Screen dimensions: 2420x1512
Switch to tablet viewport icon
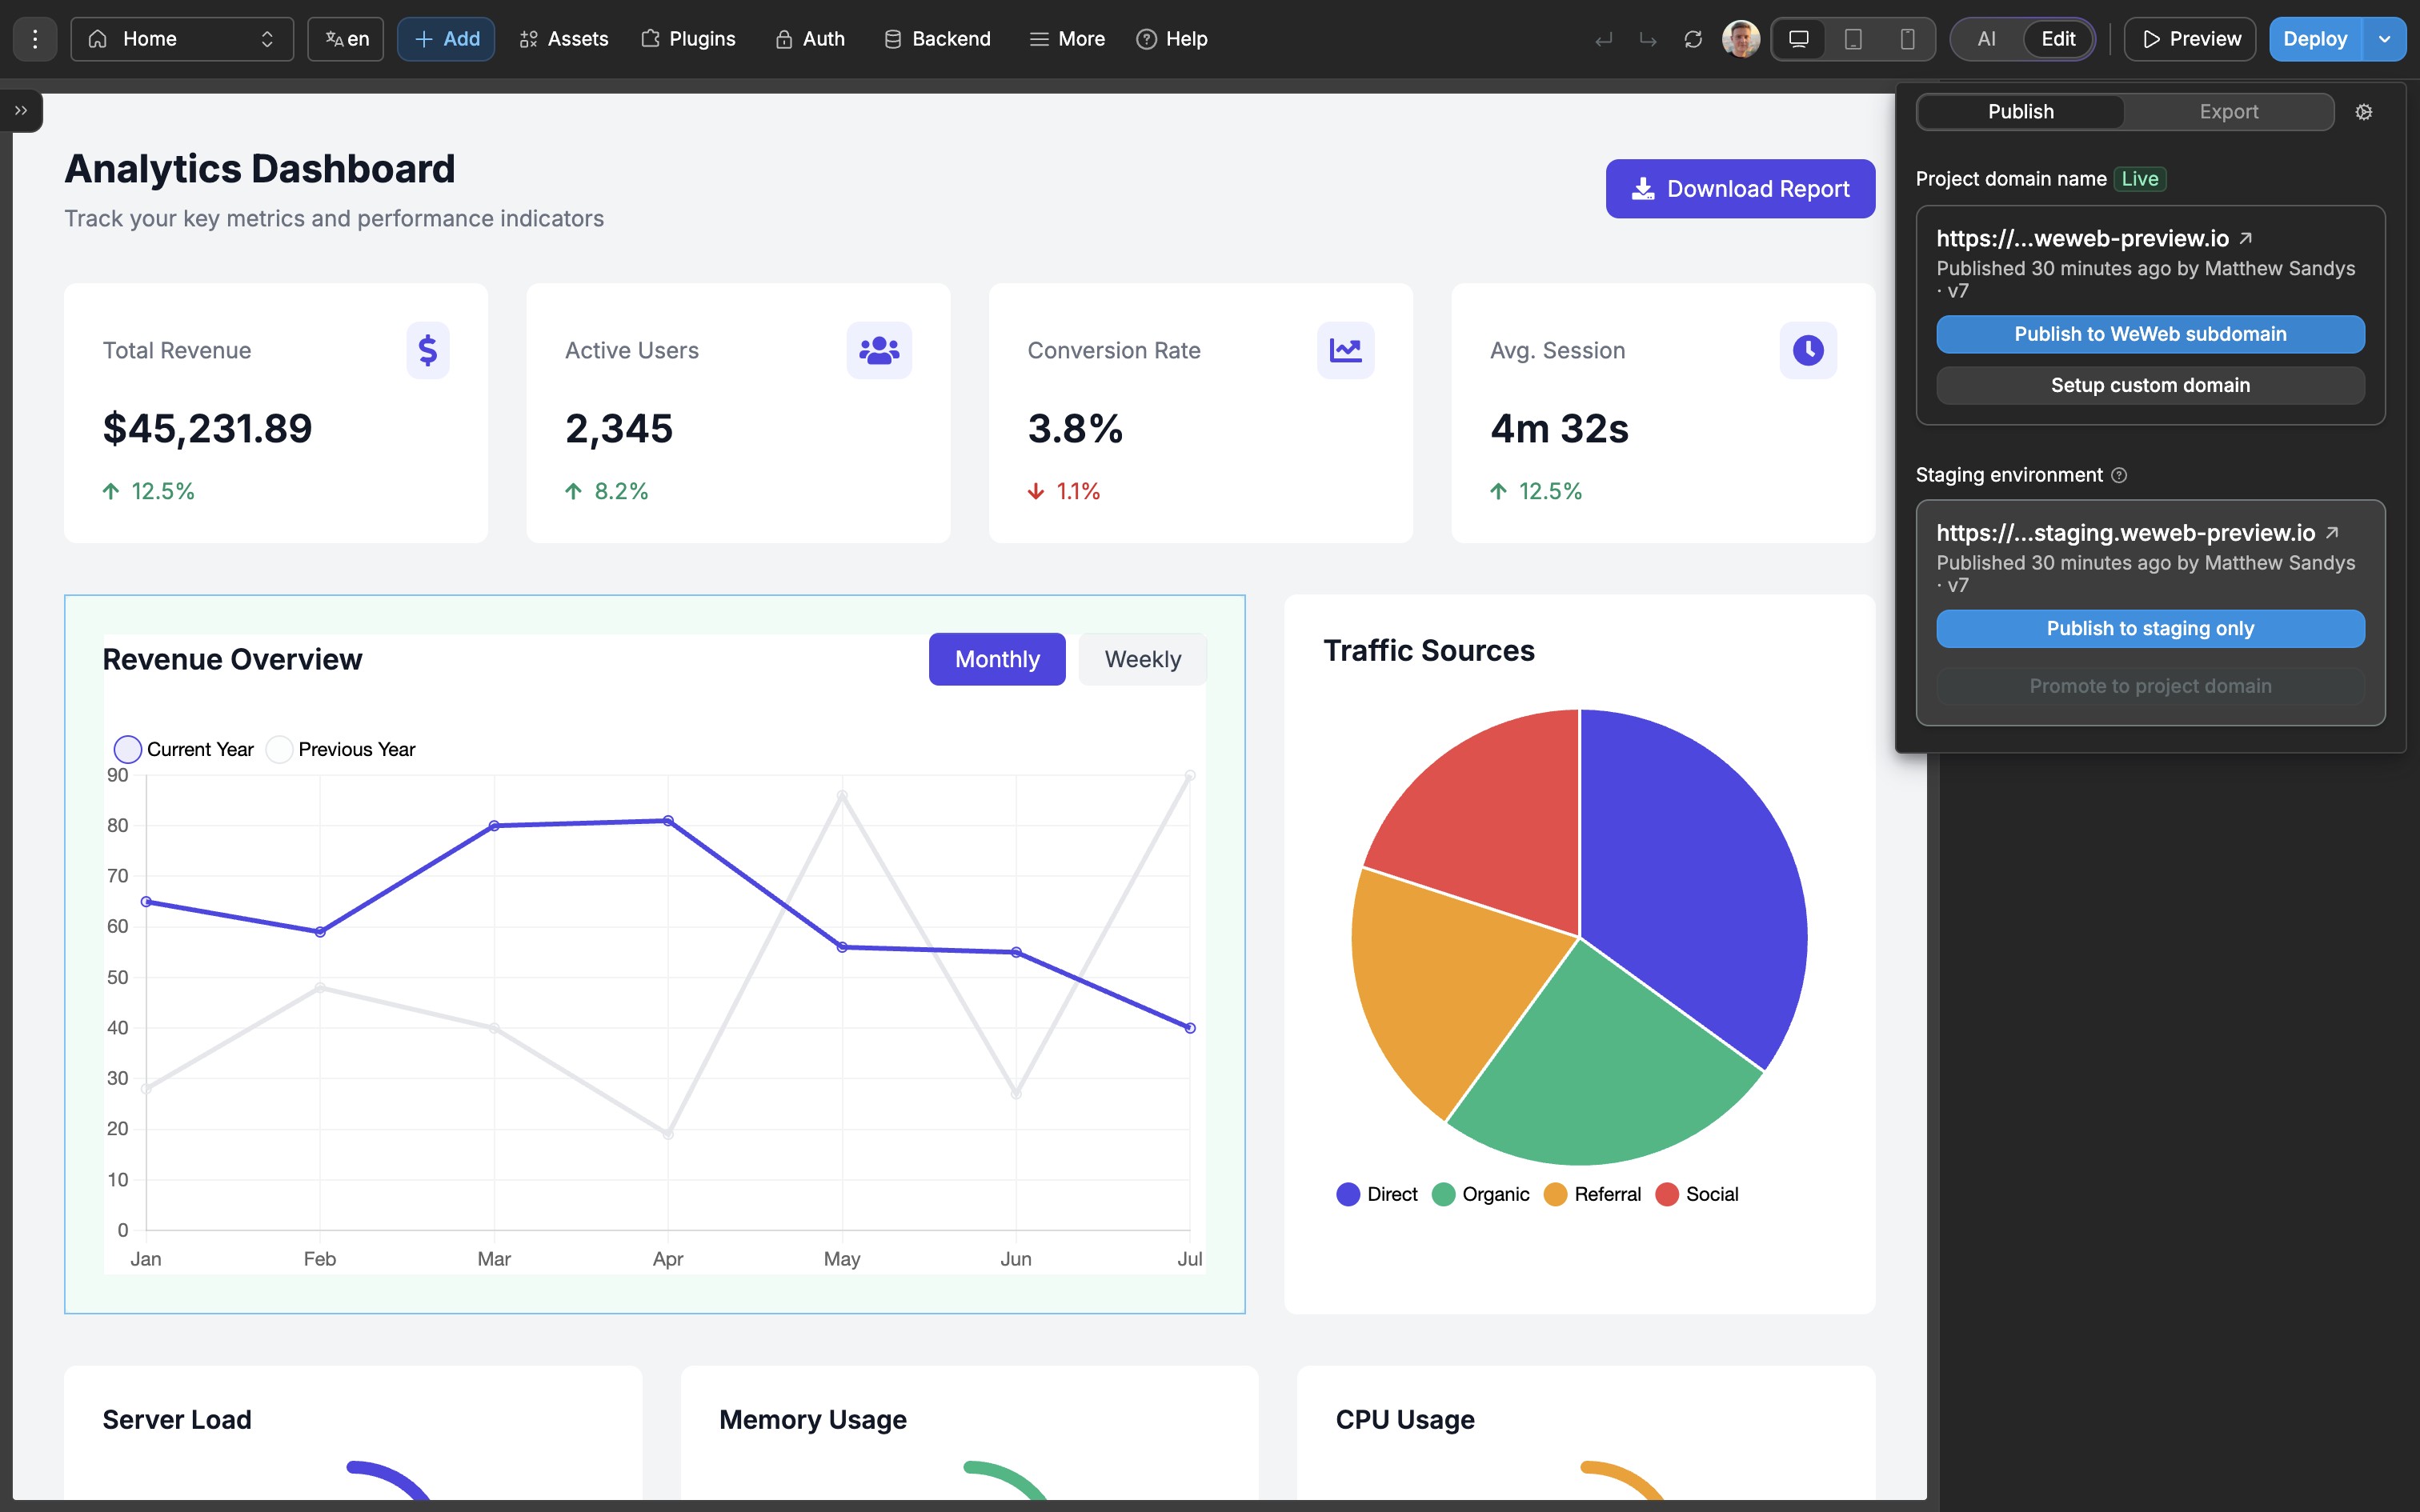(x=1853, y=39)
